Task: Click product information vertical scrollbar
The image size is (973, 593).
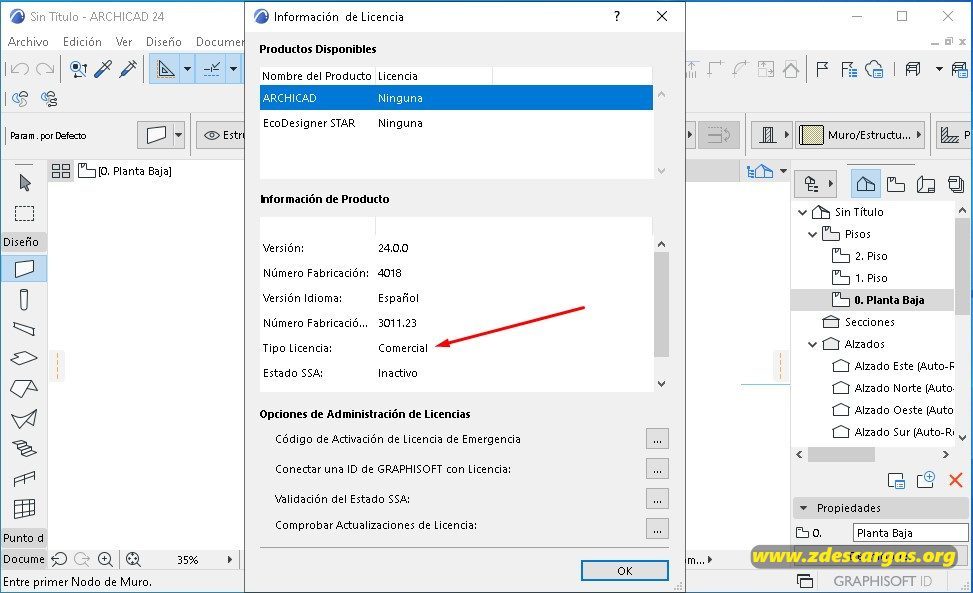Action: point(661,304)
